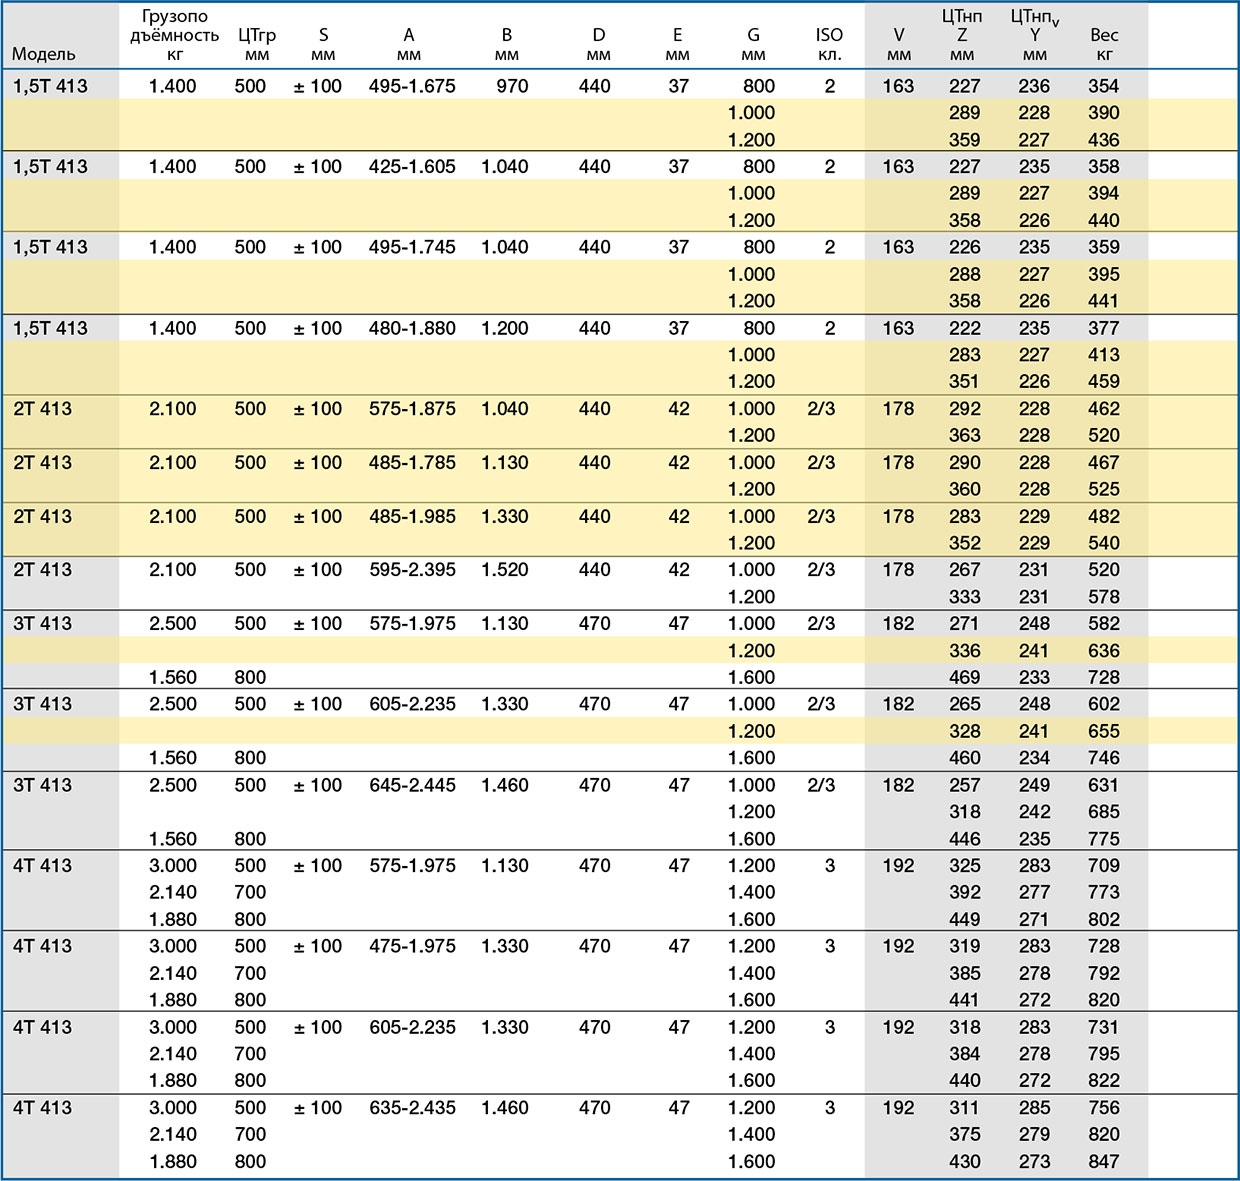This screenshot has width=1240, height=1181.
Task: Select the weight value '756'
Action: tap(1104, 1108)
